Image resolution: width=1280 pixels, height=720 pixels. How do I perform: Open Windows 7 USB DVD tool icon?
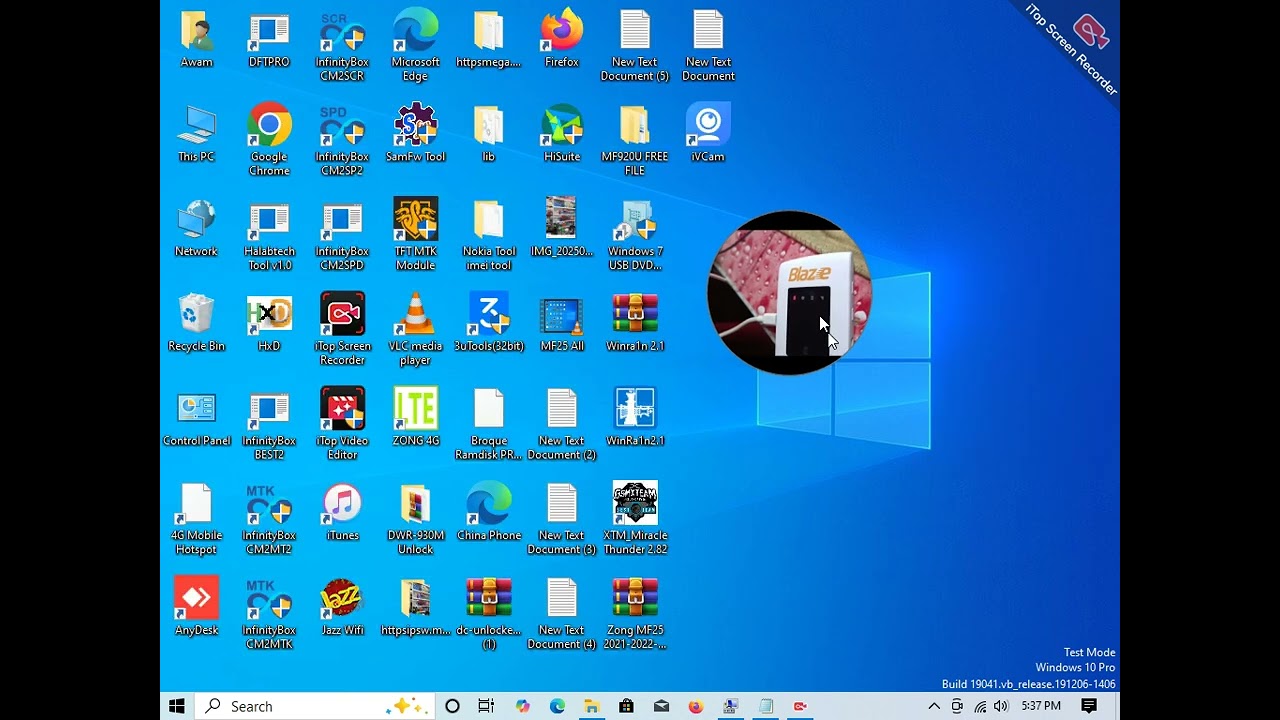(x=635, y=236)
